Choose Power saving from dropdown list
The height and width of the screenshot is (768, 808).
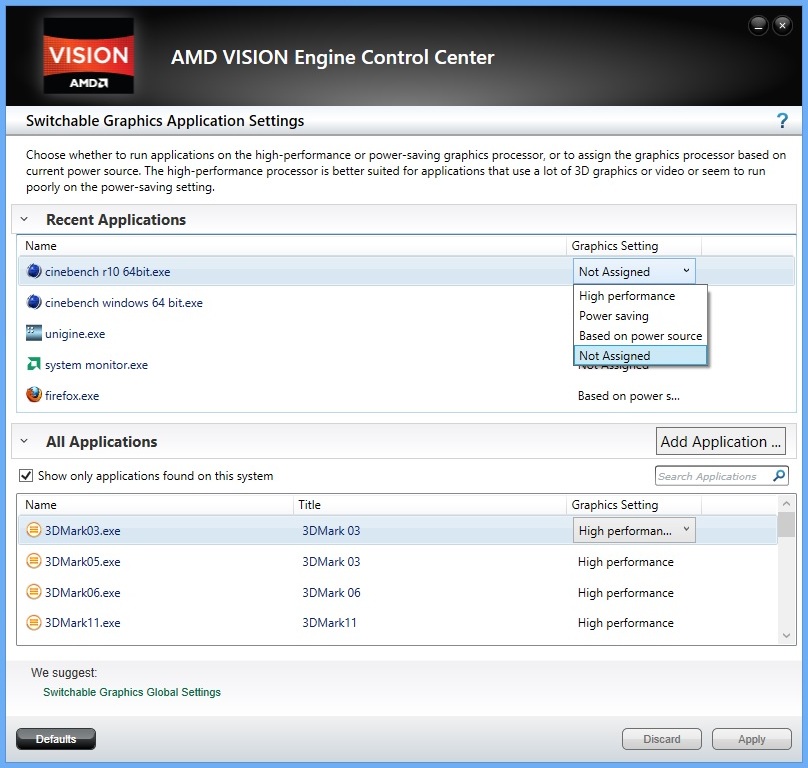[640, 315]
